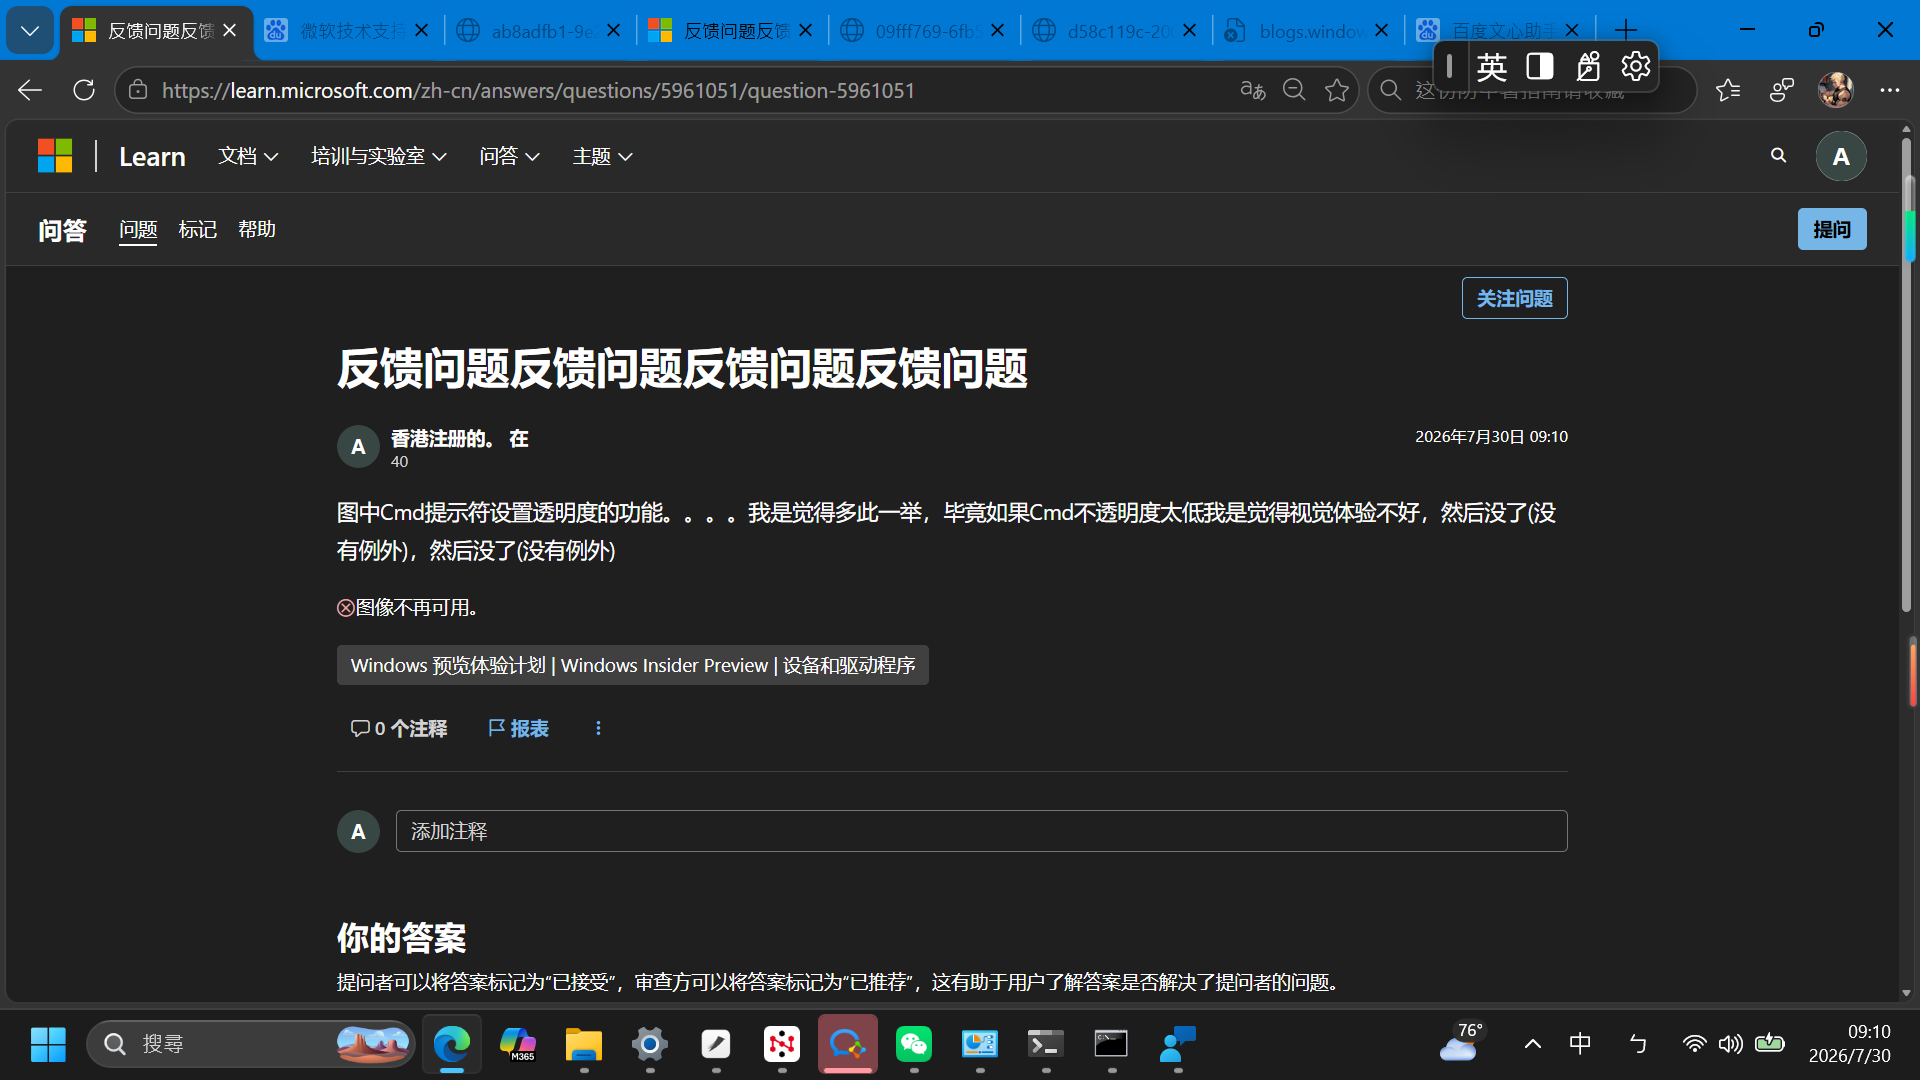Open File Explorer from taskbar
This screenshot has width=1920, height=1080.
coord(584,1044)
